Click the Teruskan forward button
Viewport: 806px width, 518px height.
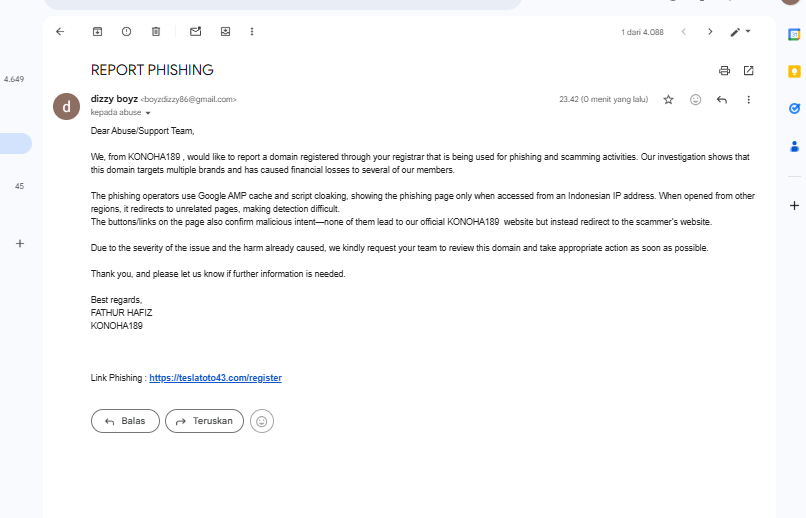click(x=205, y=421)
